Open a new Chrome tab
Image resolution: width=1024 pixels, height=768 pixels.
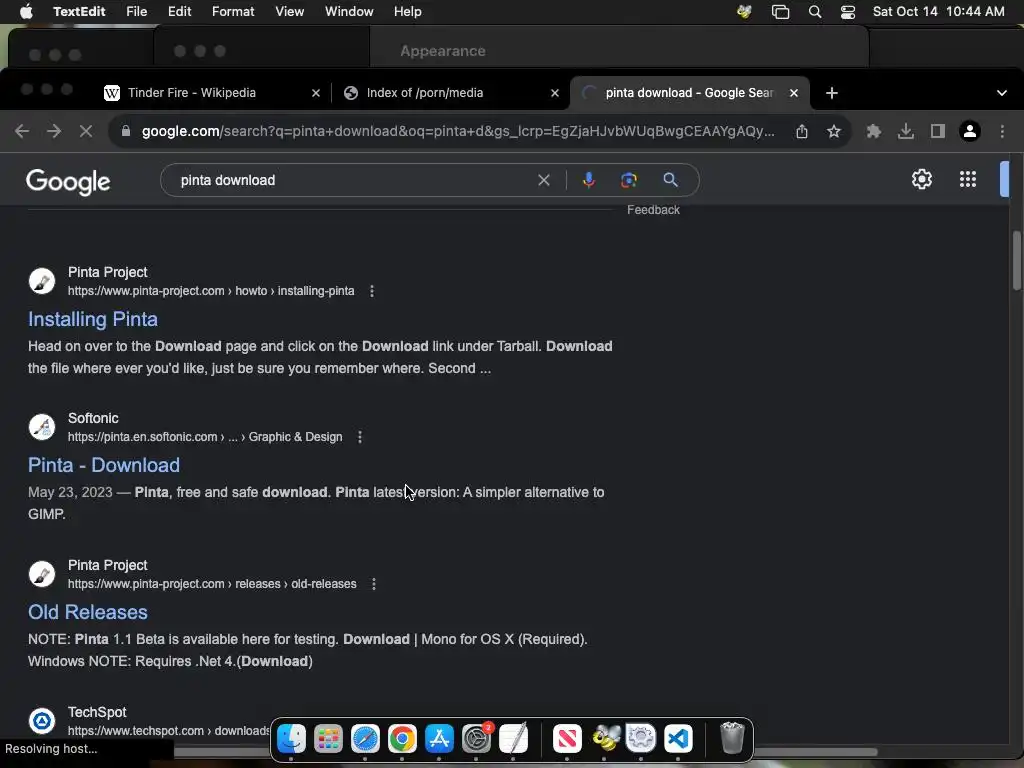(x=831, y=93)
